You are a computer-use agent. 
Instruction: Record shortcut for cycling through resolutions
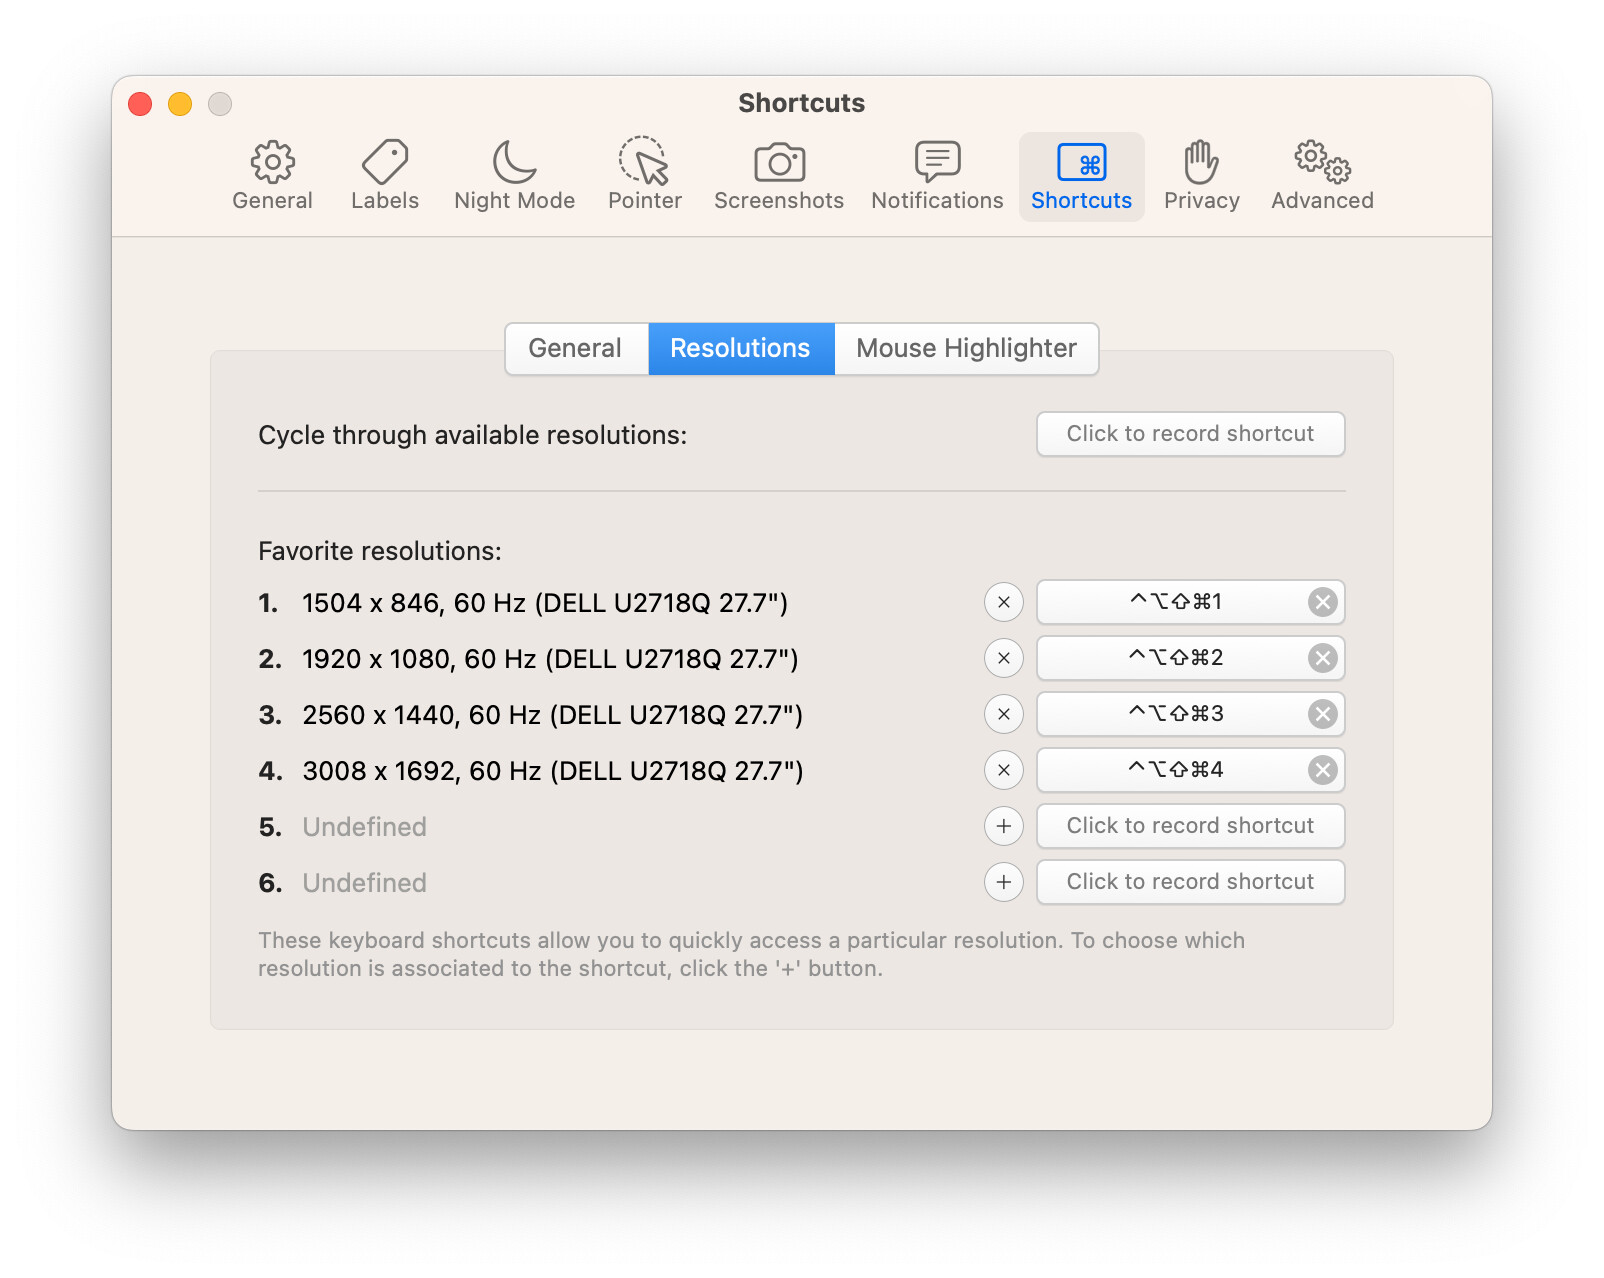pyautogui.click(x=1190, y=434)
